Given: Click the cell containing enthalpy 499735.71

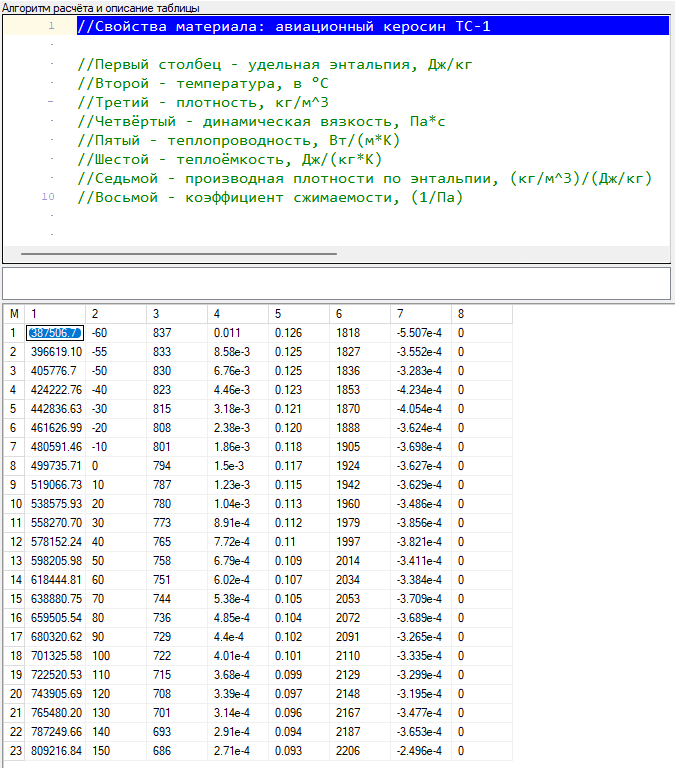Looking at the screenshot, I should click(x=54, y=465).
